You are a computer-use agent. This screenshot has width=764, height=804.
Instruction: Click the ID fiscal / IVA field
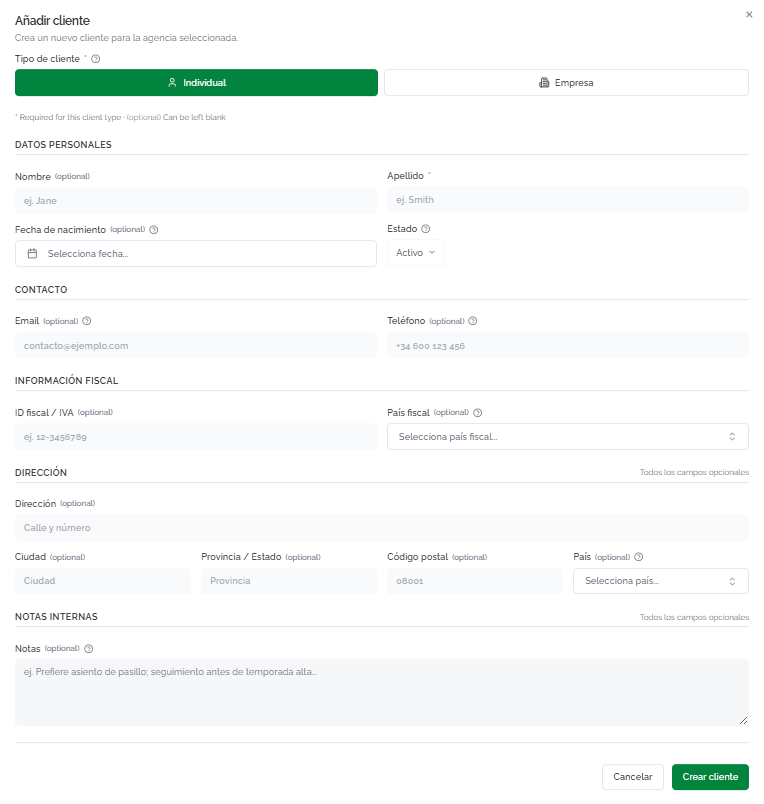click(196, 437)
